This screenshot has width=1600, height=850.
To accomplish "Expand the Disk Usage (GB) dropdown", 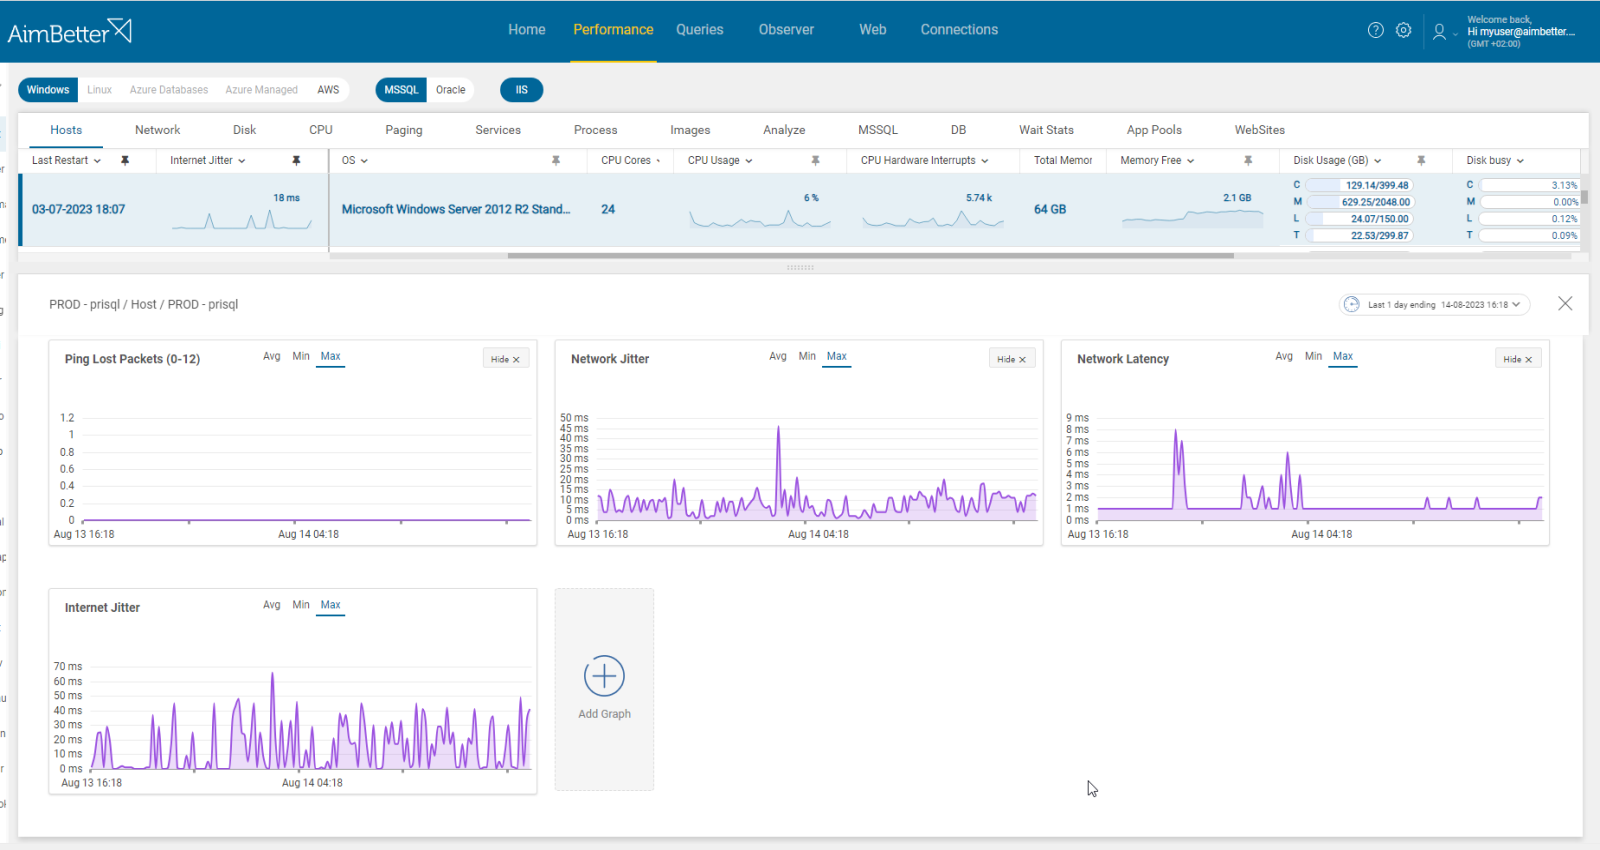I will [1377, 161].
